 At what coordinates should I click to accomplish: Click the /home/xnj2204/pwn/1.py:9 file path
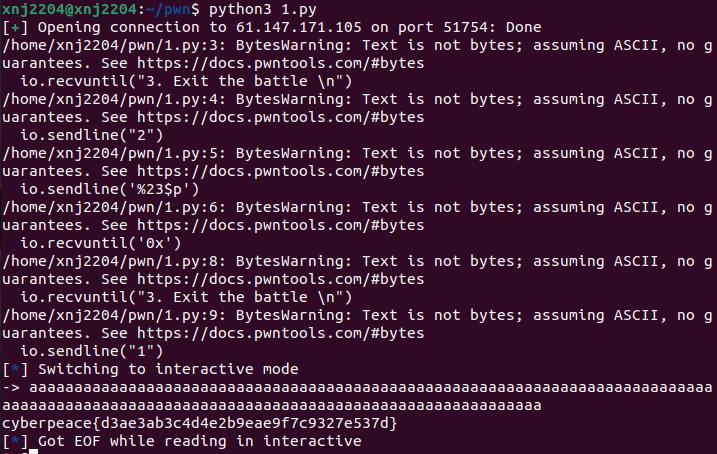(x=114, y=315)
